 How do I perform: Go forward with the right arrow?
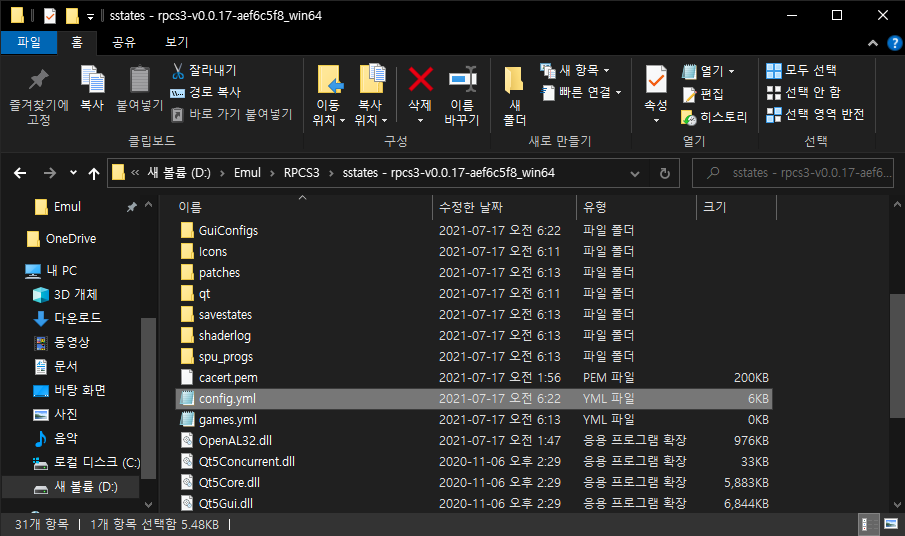click(50, 173)
